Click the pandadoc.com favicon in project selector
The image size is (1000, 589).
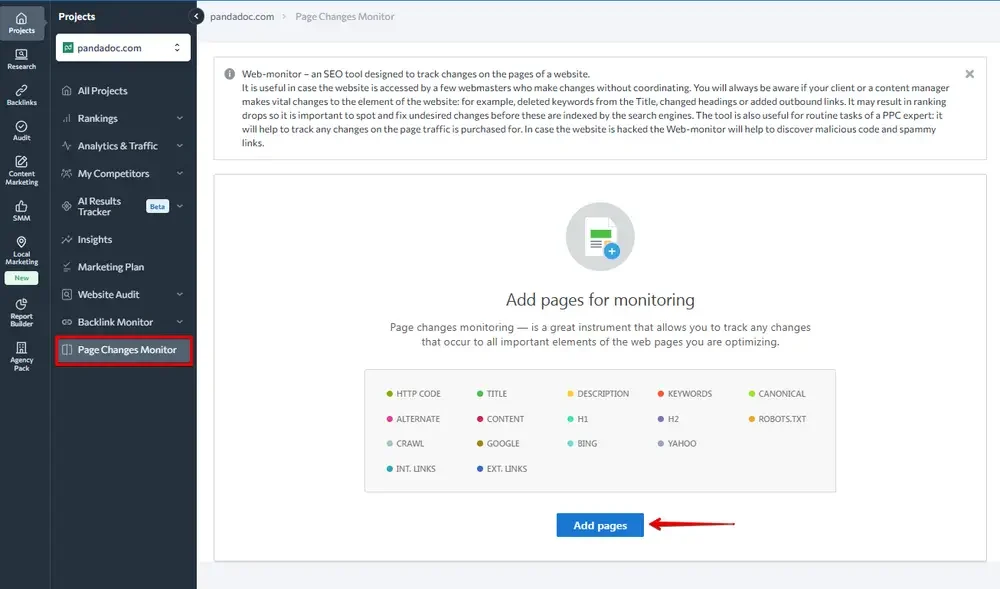coord(68,48)
